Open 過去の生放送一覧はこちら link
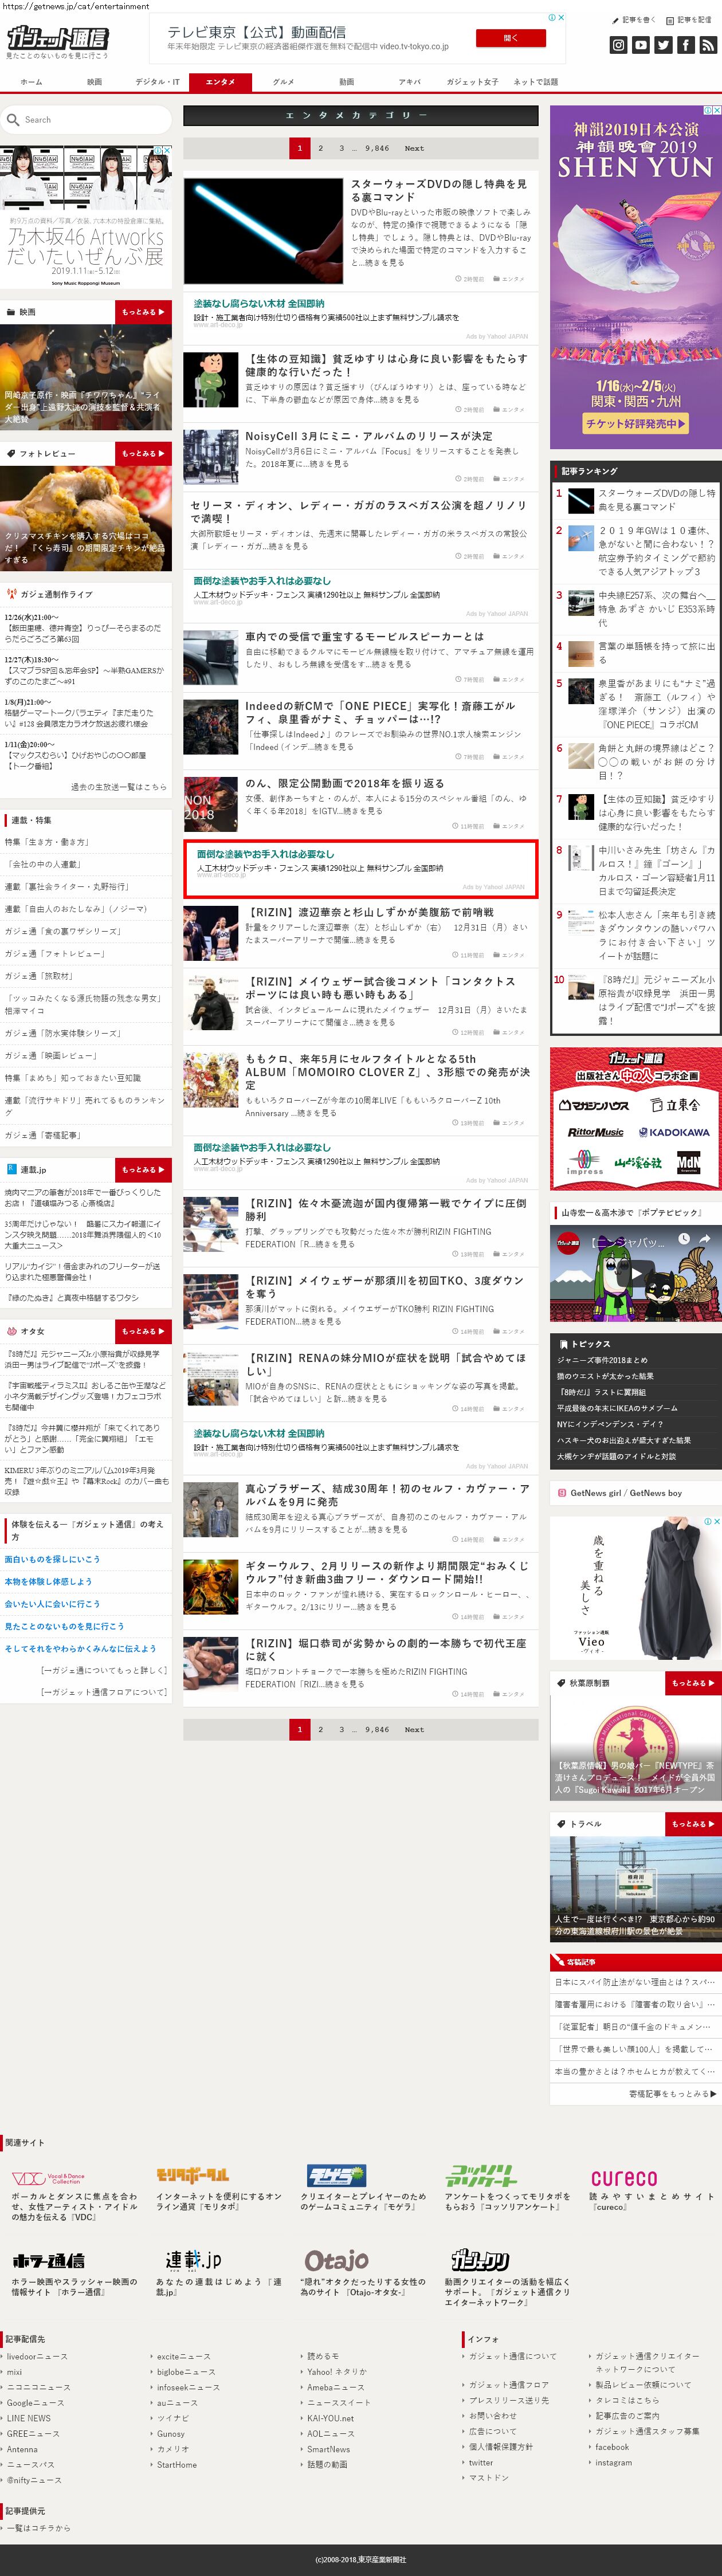 119,787
